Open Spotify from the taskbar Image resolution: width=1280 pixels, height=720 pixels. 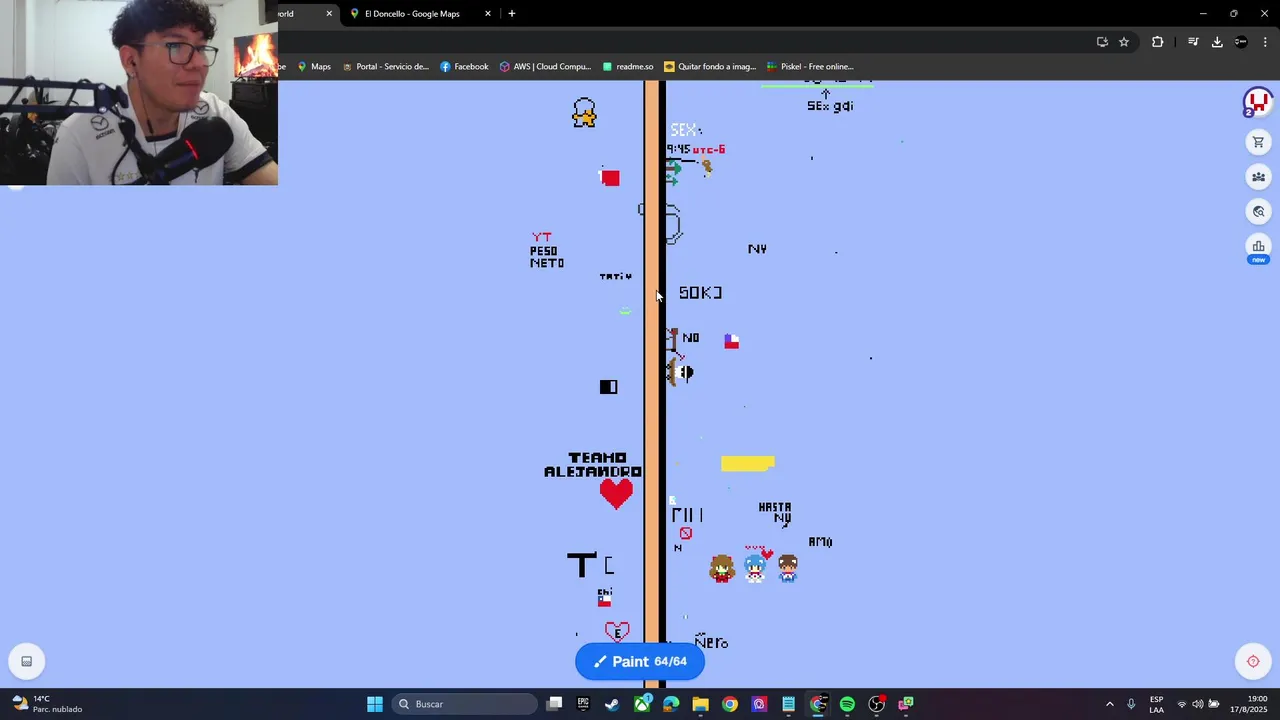point(847,704)
